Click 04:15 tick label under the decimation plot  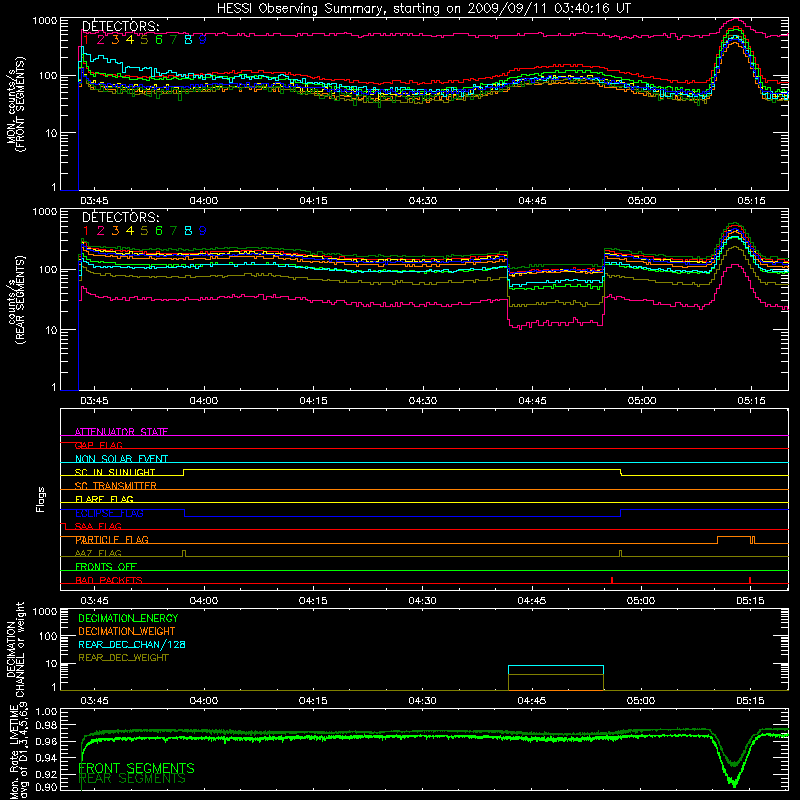click(x=313, y=701)
